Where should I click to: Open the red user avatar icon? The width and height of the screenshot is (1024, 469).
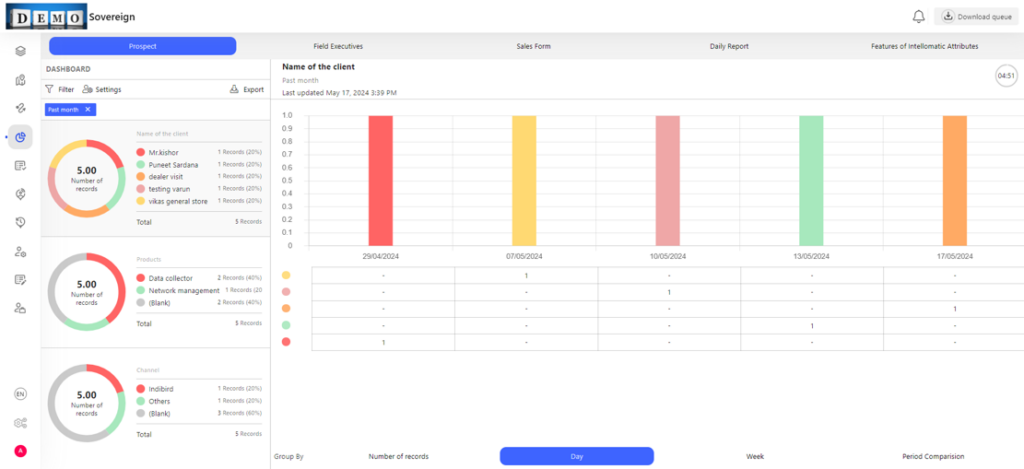pos(20,451)
